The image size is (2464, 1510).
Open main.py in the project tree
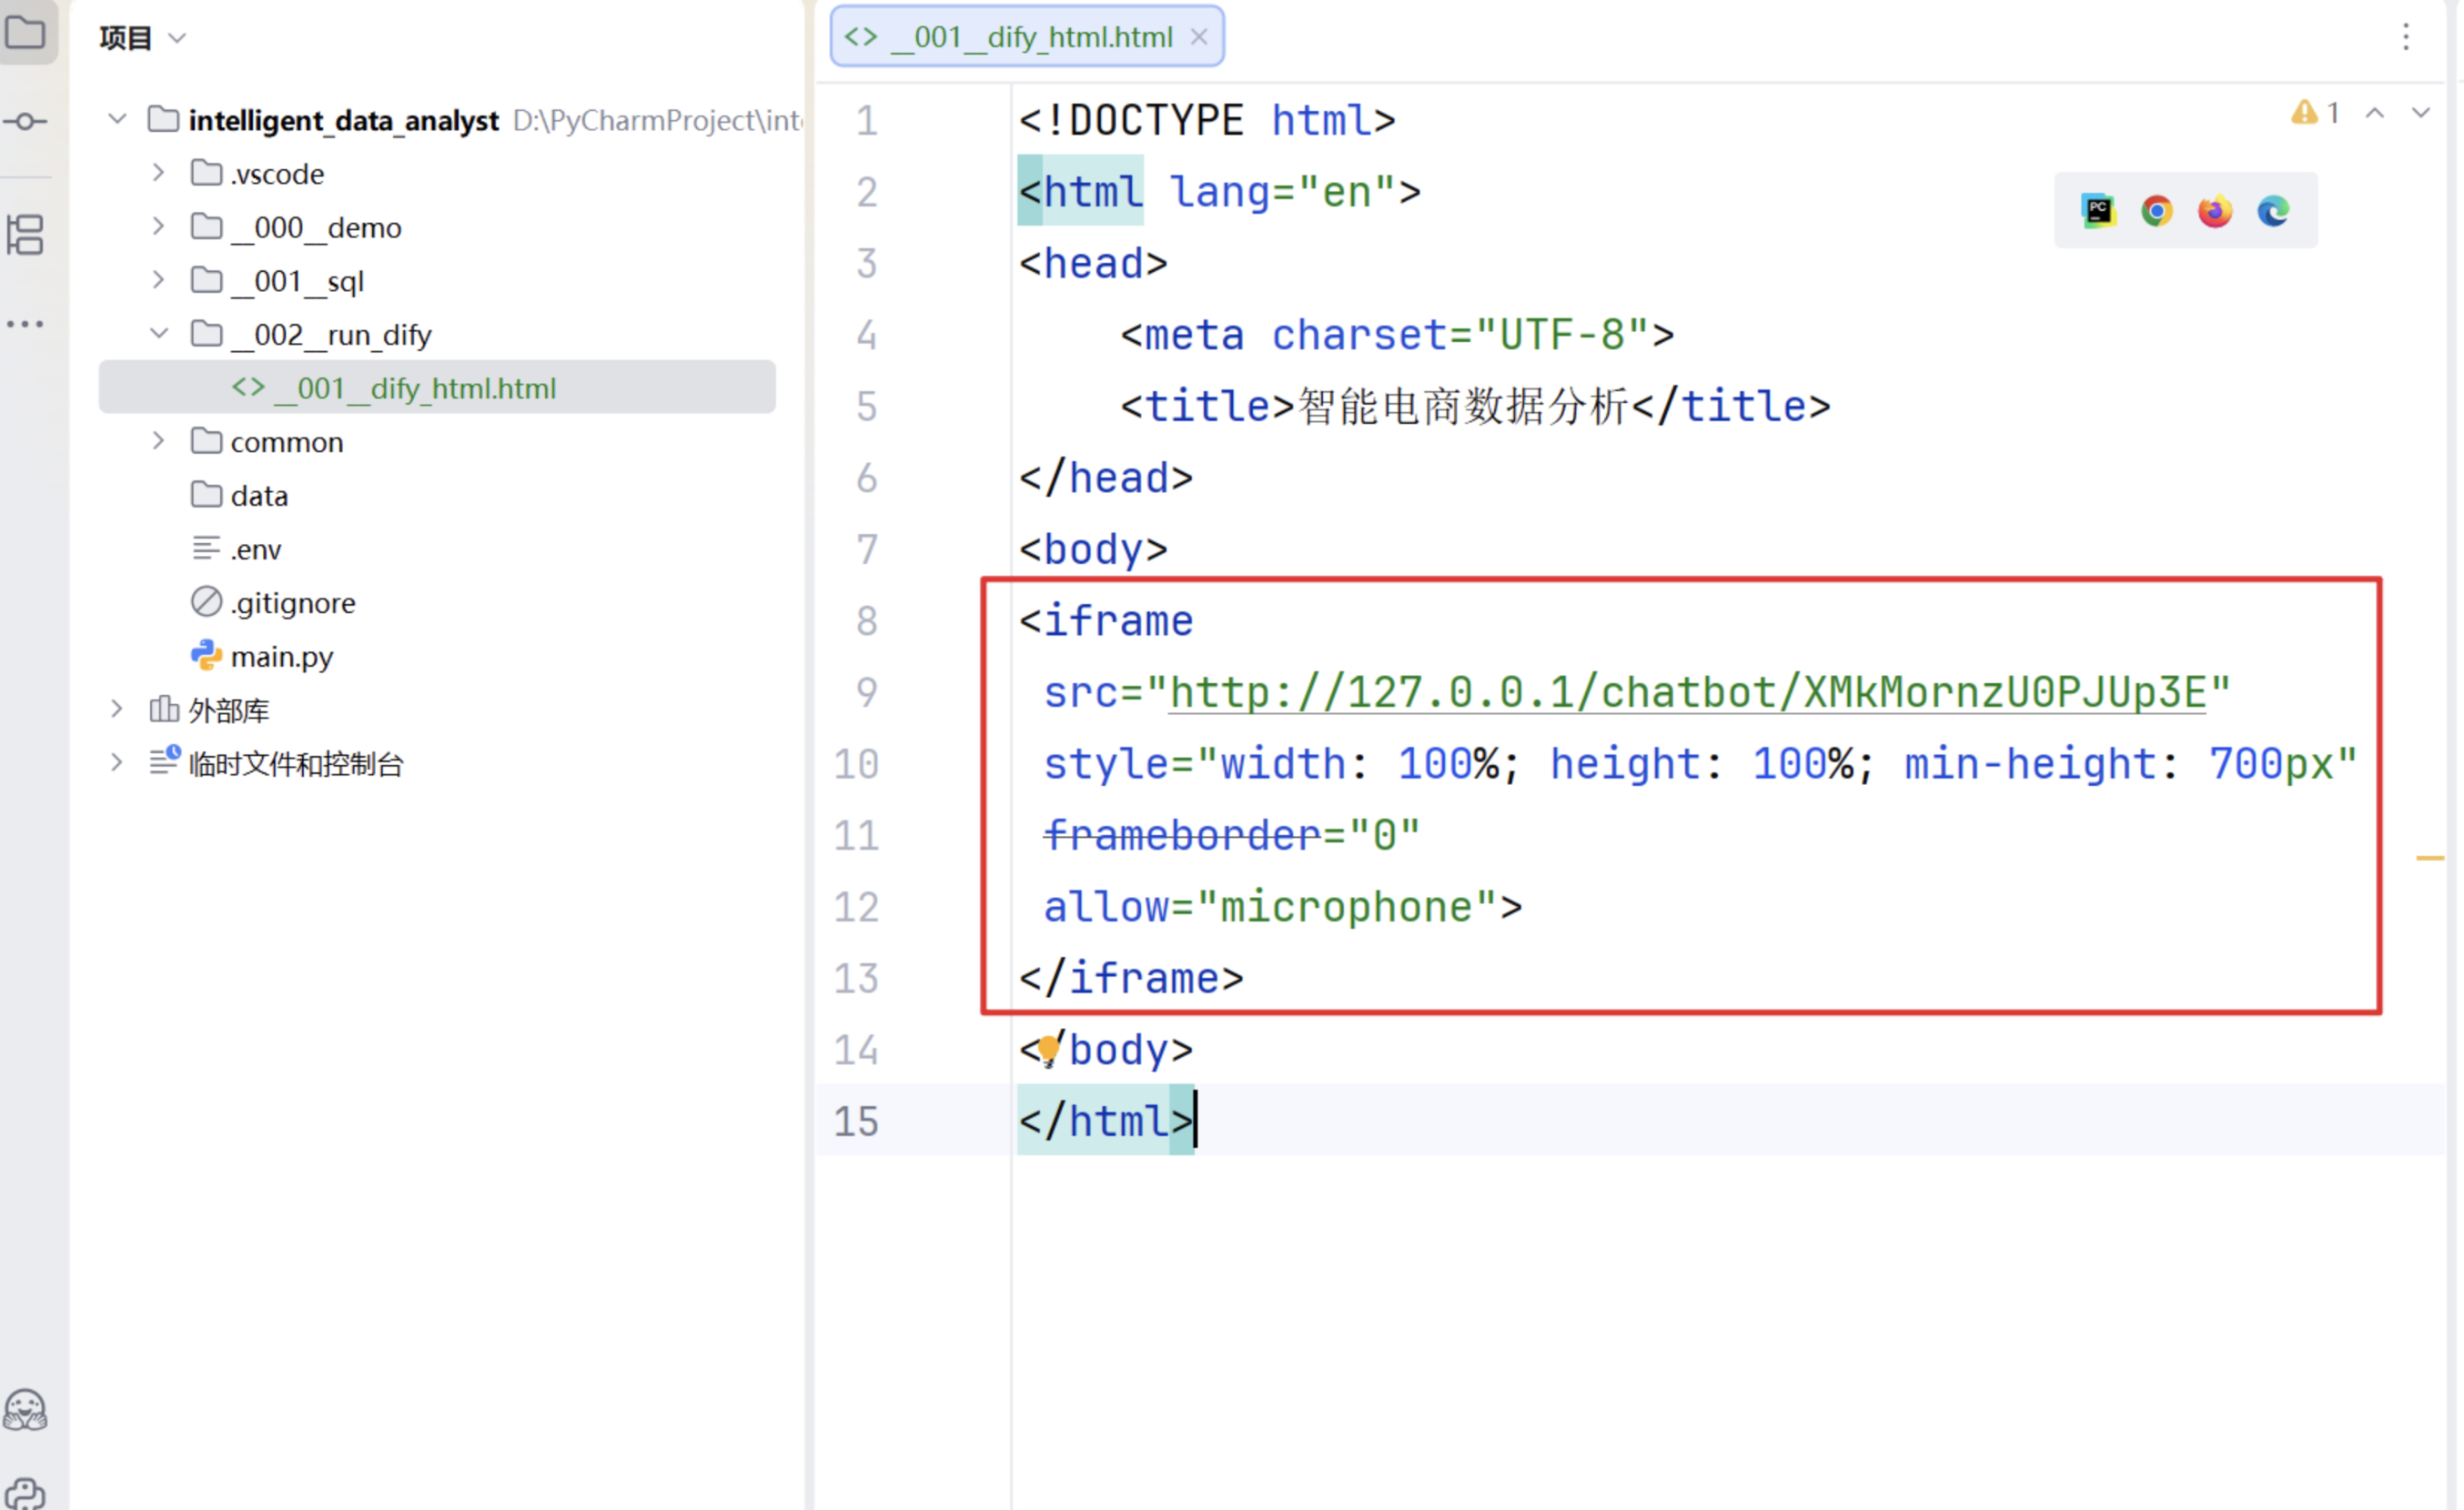pos(282,657)
